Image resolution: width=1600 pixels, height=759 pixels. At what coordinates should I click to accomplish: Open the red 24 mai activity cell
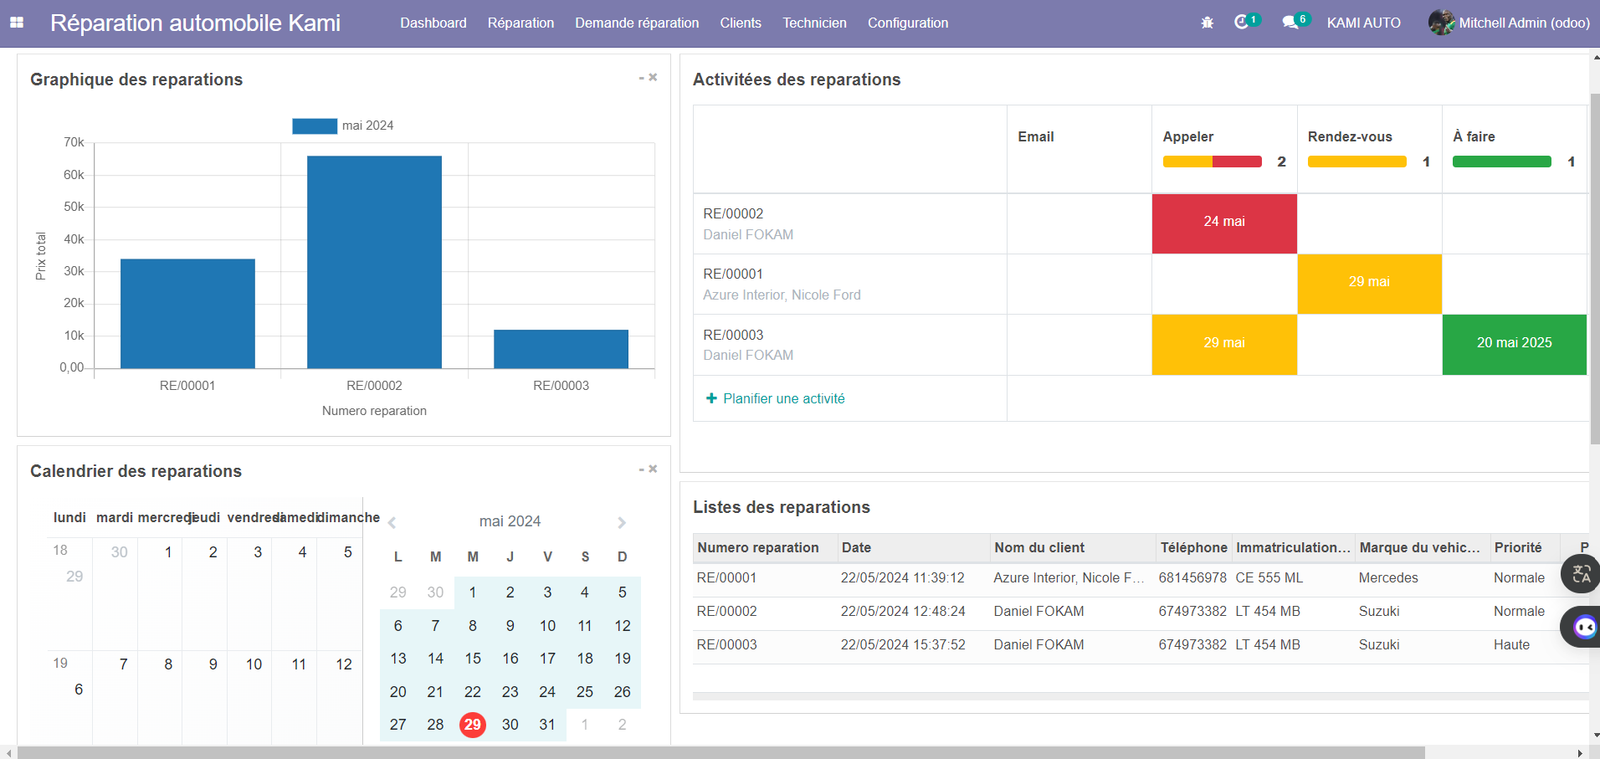(1224, 222)
